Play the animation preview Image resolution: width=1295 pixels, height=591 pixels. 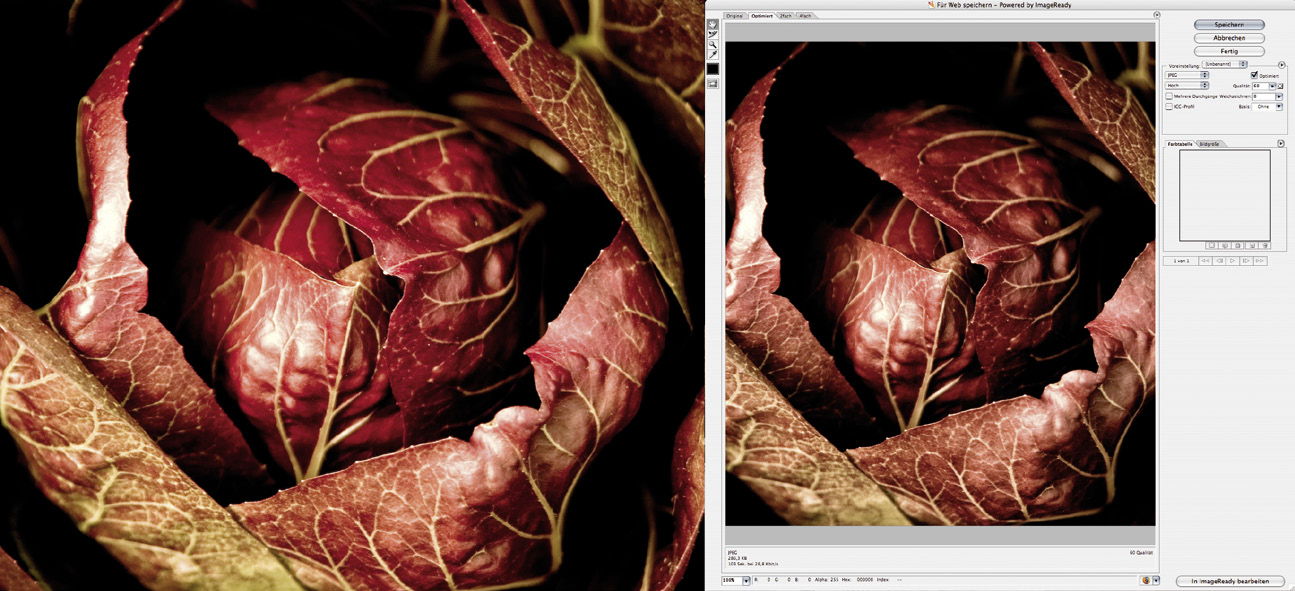[x=1232, y=261]
